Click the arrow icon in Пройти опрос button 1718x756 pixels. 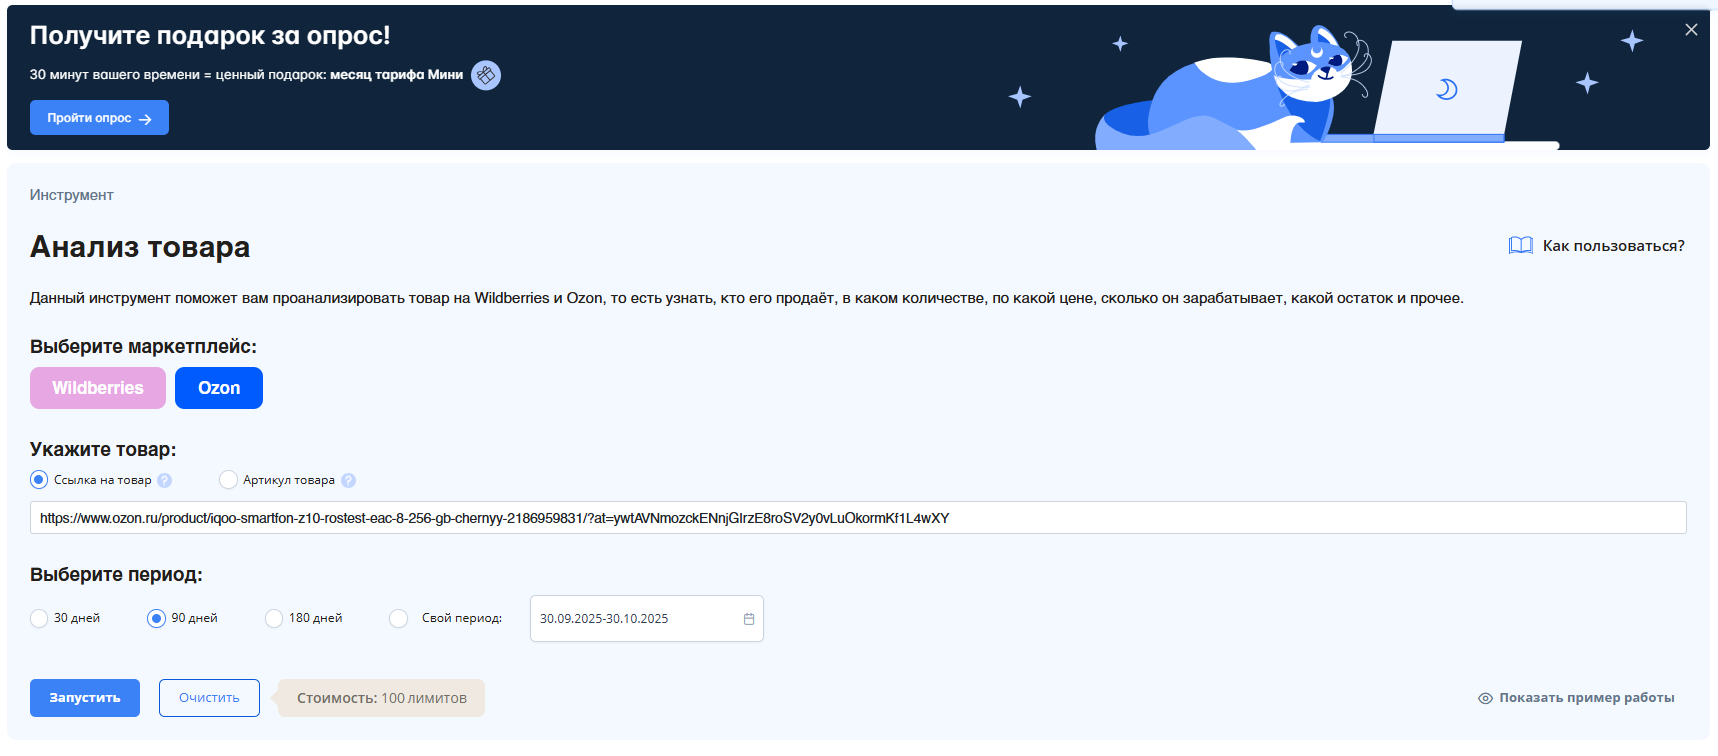(x=145, y=119)
